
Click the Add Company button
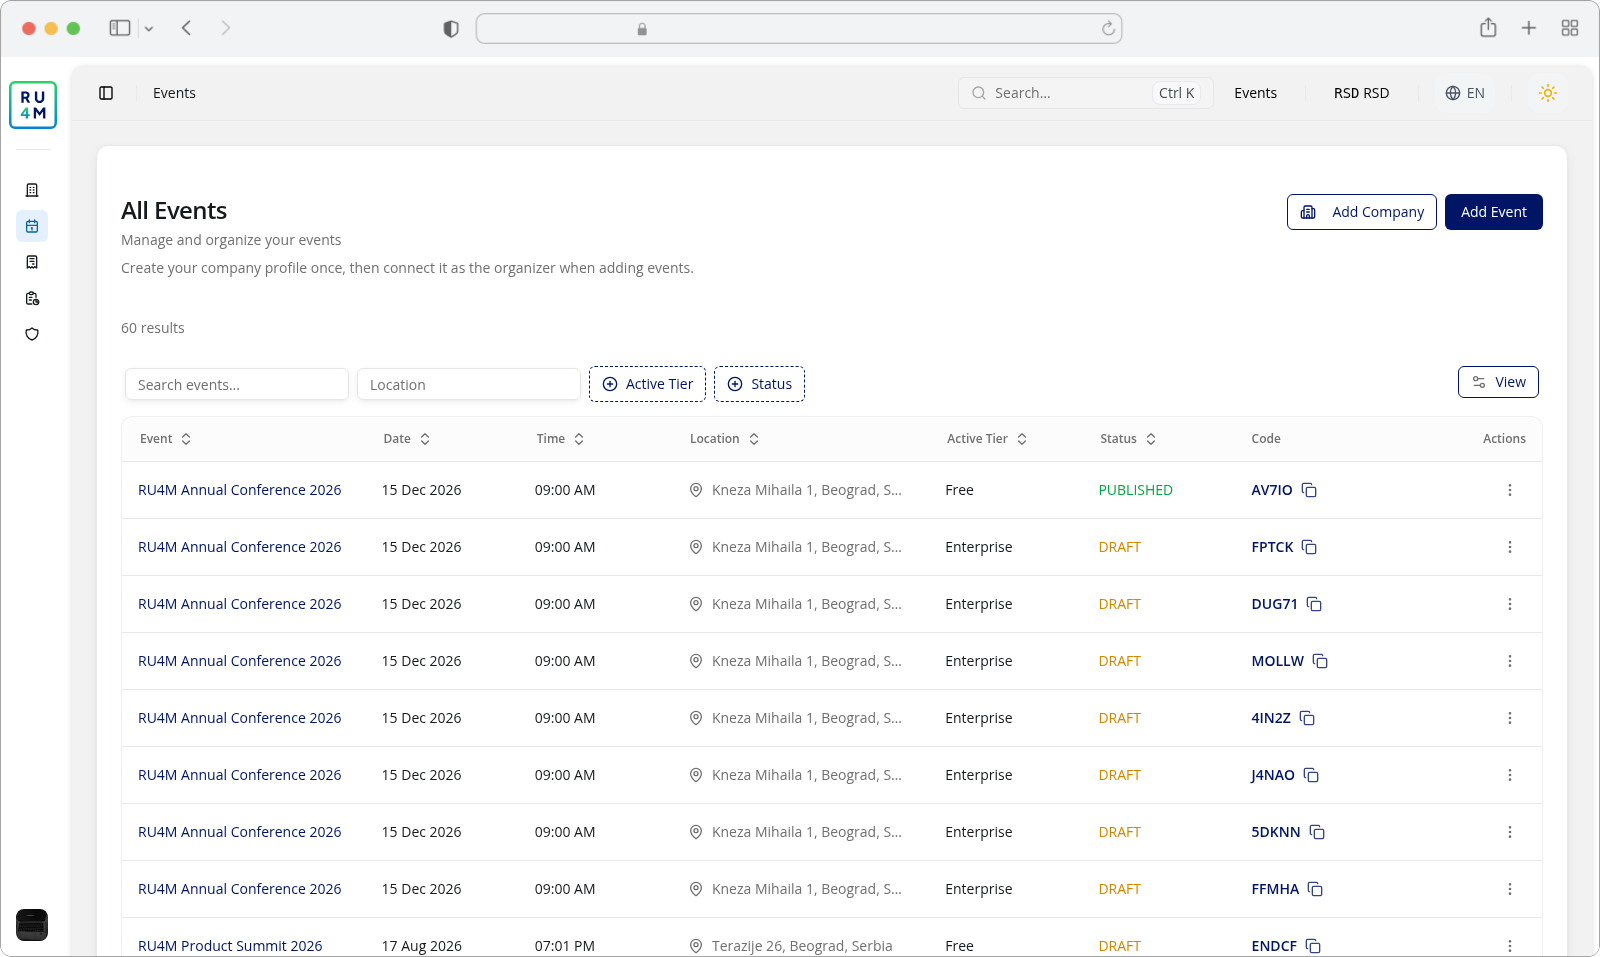click(1362, 212)
